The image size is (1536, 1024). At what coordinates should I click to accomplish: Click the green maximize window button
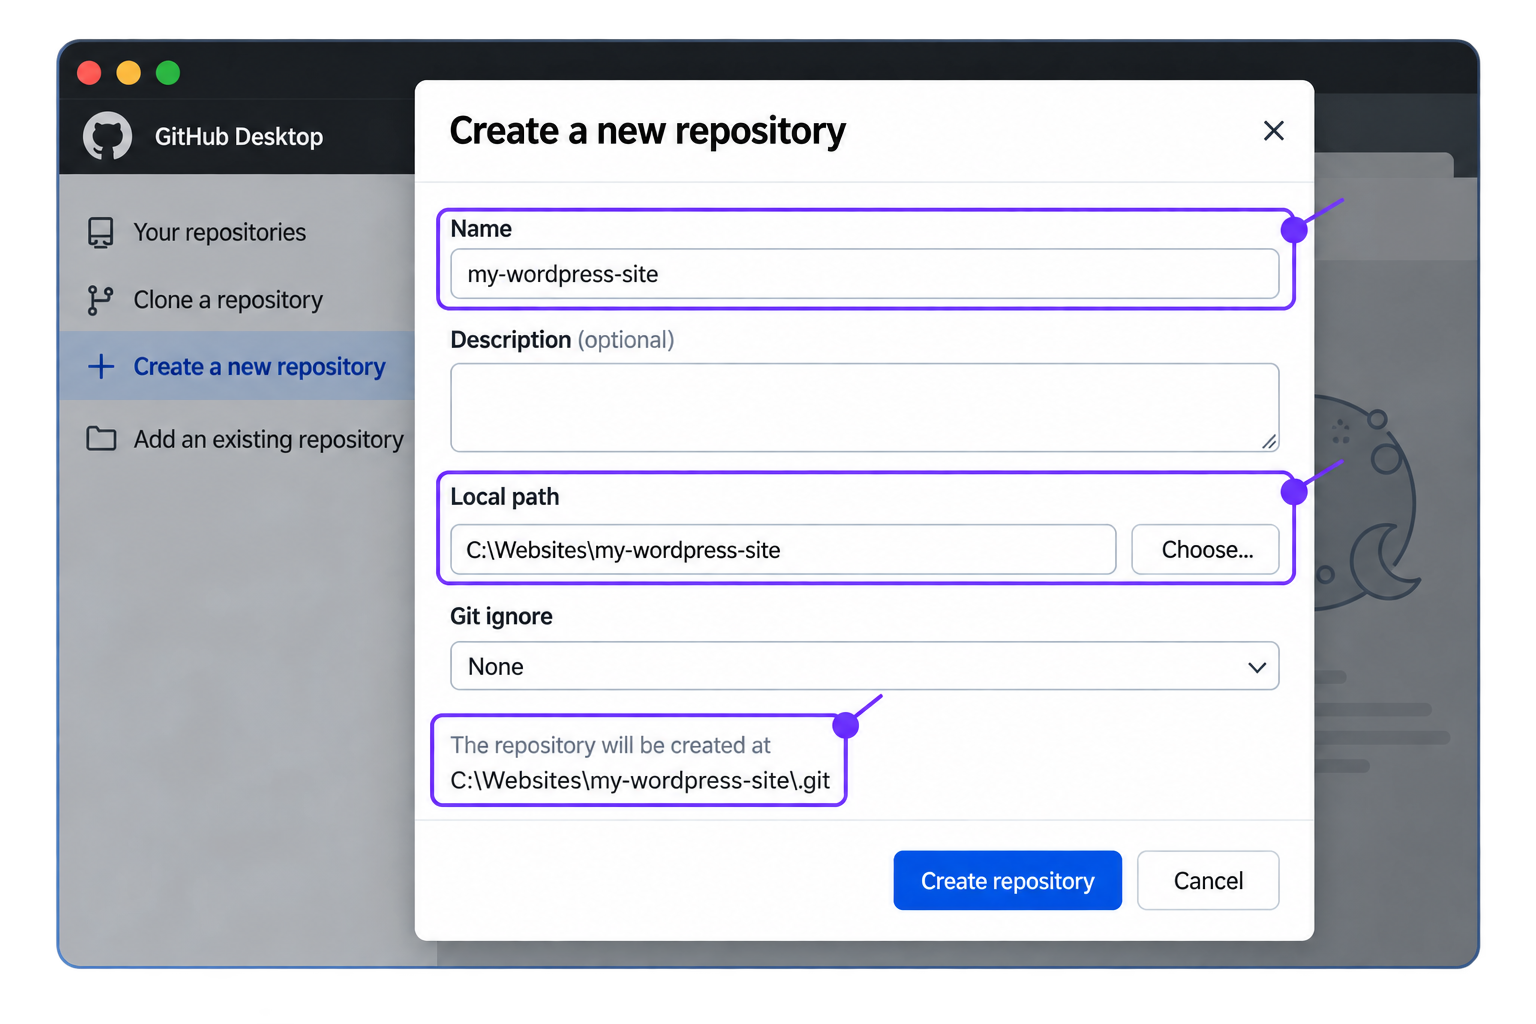click(x=168, y=73)
